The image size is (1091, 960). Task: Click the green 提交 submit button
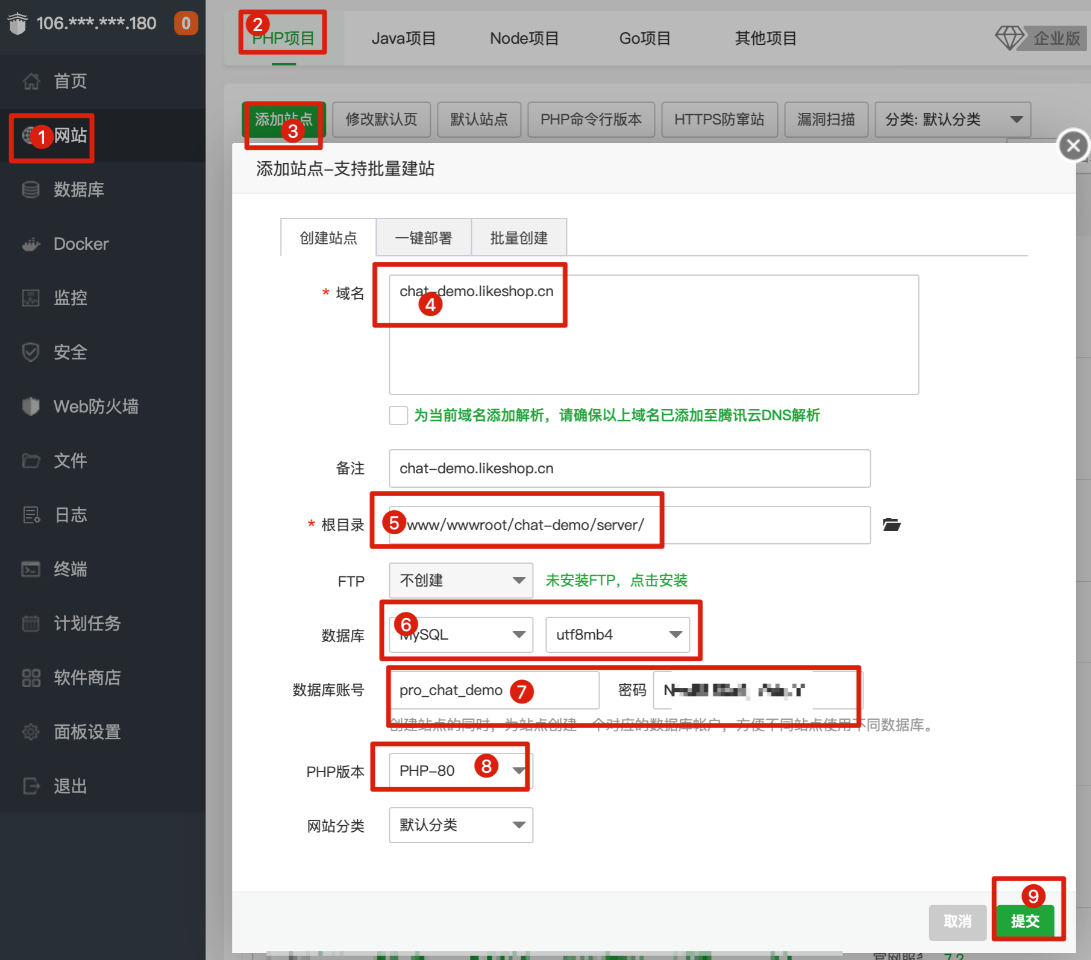pyautogui.click(x=1025, y=921)
